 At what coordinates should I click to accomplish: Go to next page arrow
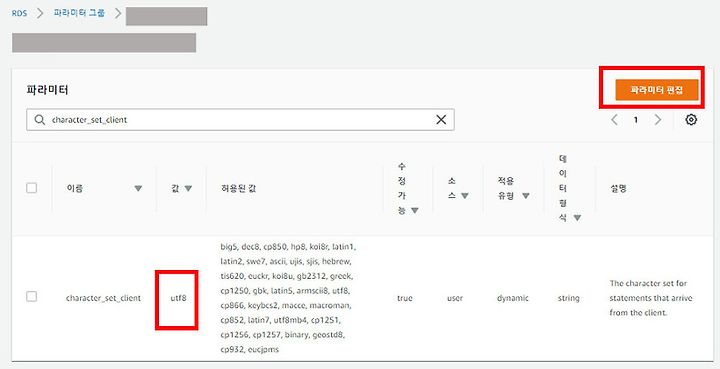[x=658, y=120]
